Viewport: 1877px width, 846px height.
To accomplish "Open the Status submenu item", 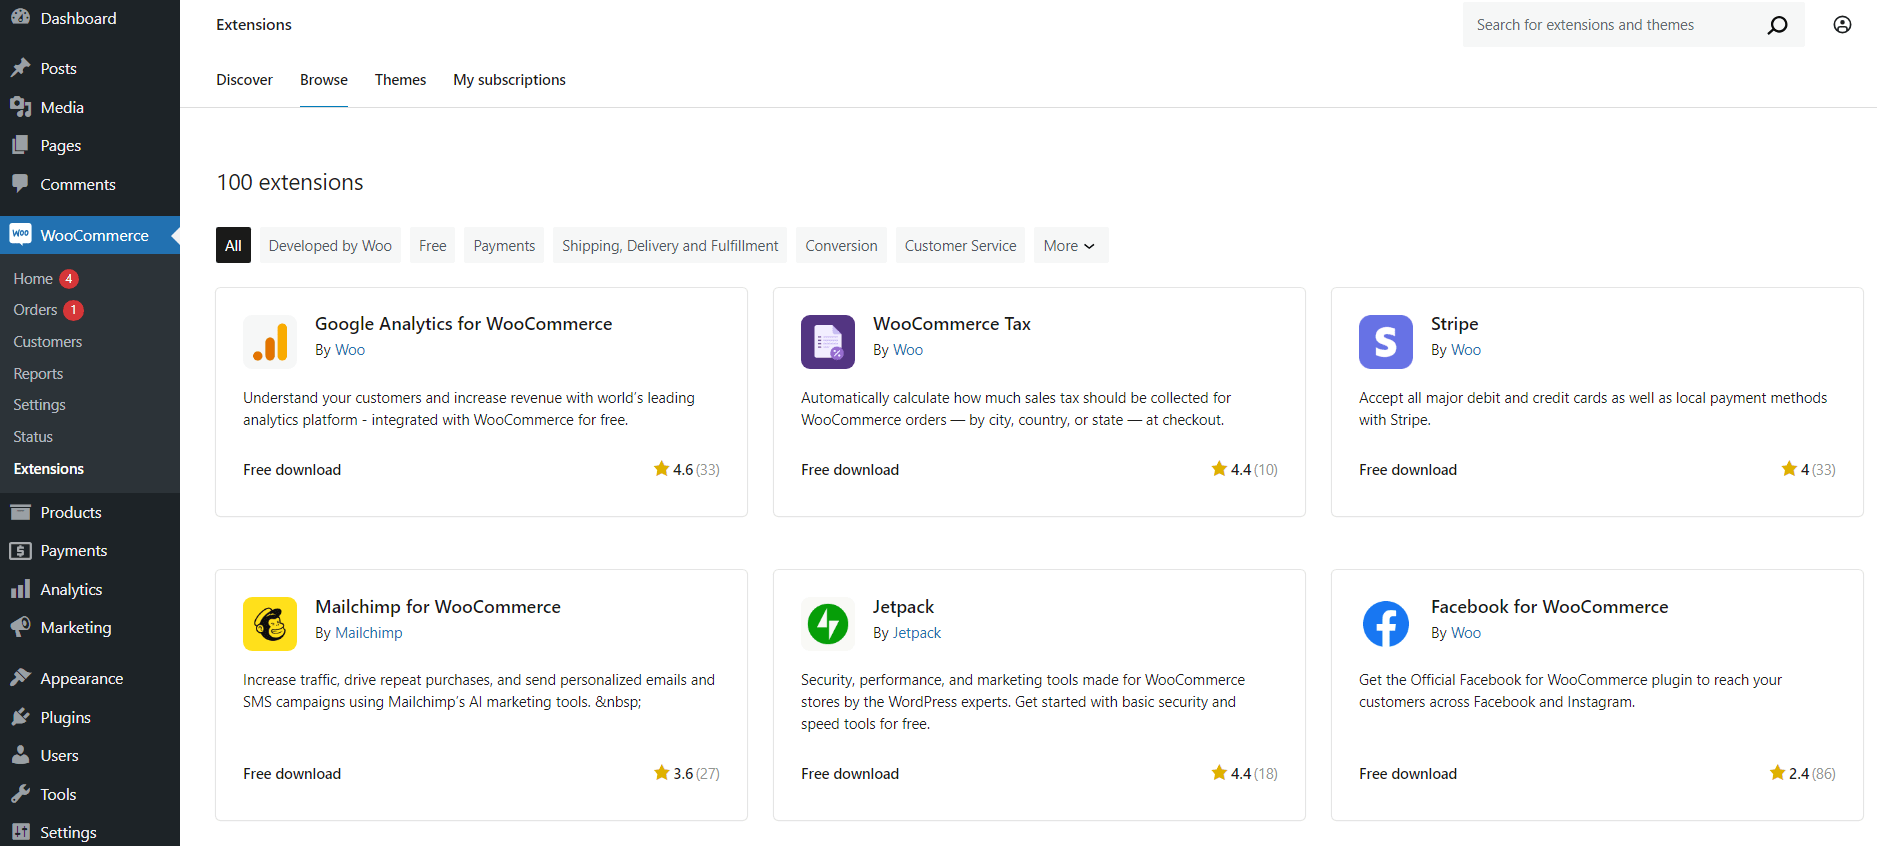I will [x=33, y=437].
